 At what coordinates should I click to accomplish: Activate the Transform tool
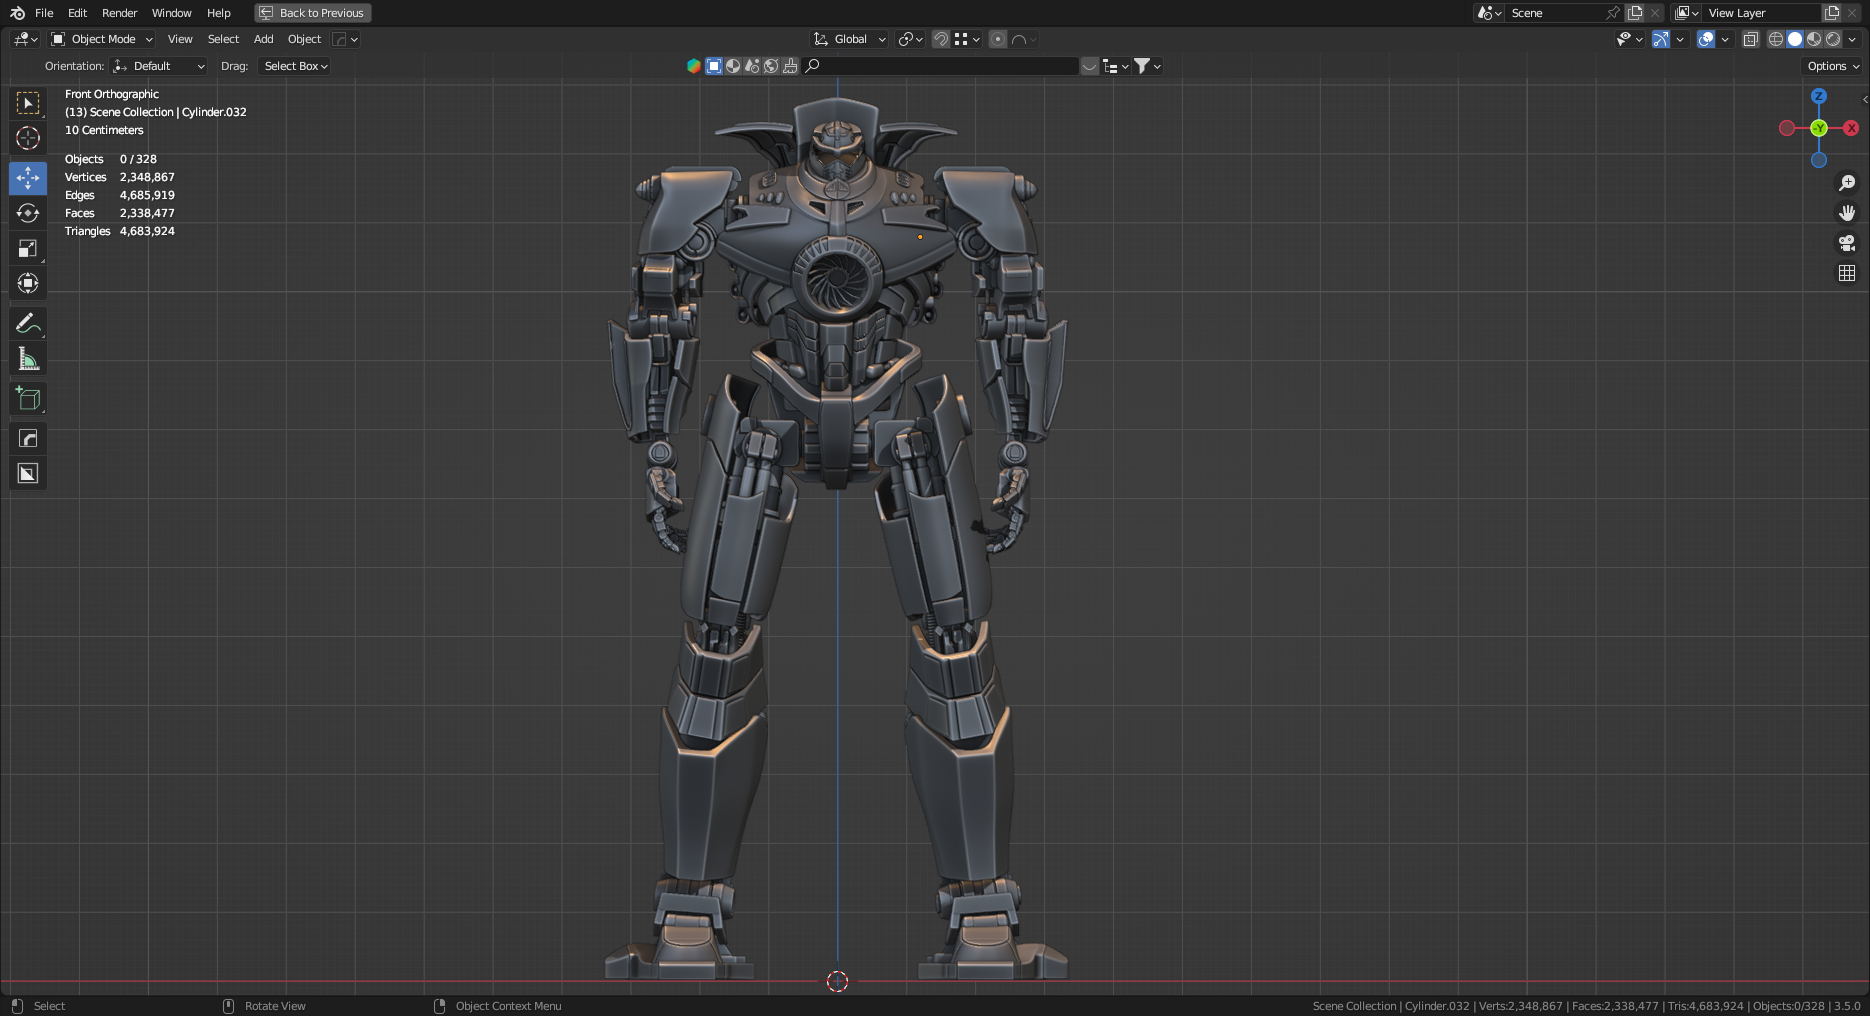pos(28,283)
